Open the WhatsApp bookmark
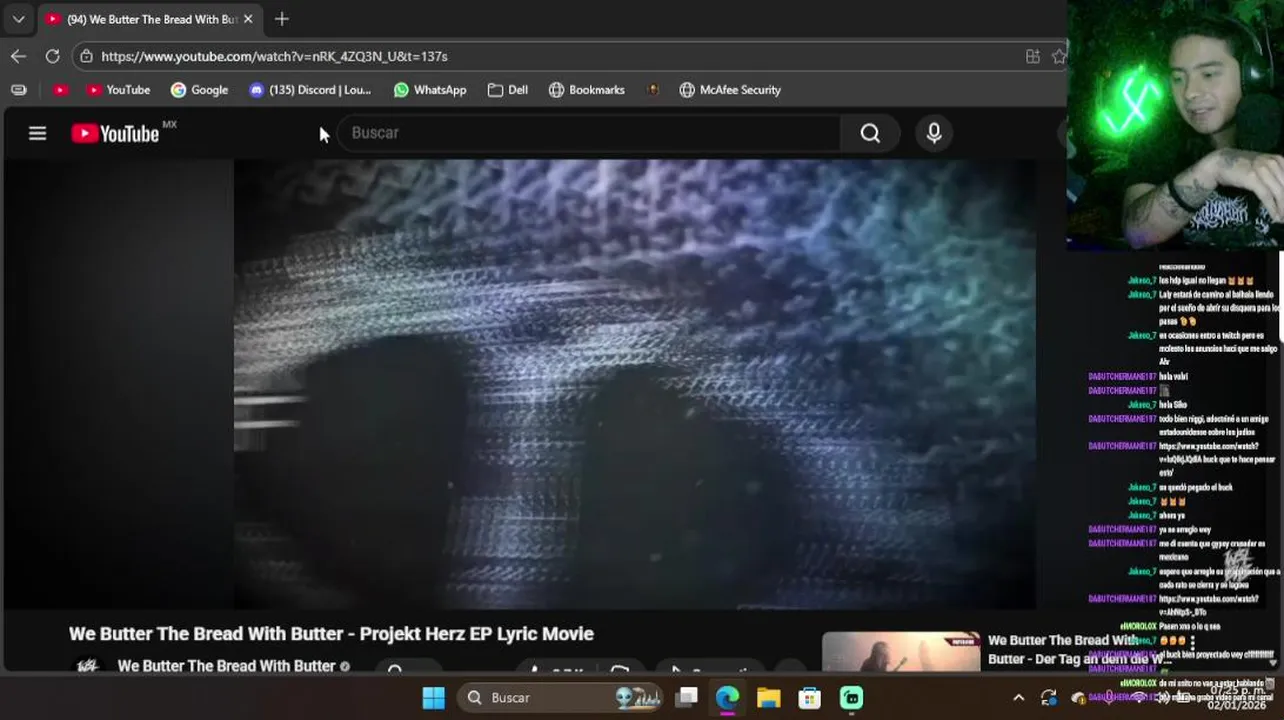The height and width of the screenshot is (720, 1284). [430, 90]
